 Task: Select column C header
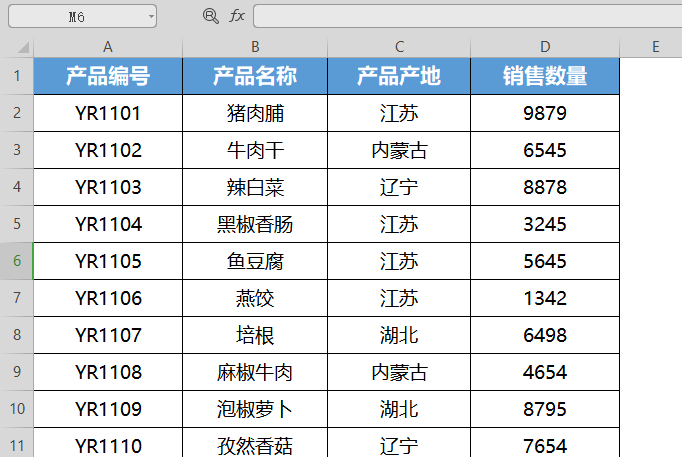(x=399, y=47)
